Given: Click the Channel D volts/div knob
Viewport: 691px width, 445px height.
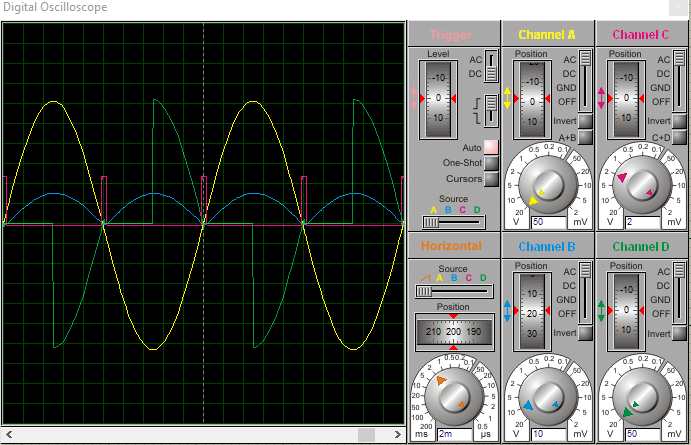Looking at the screenshot, I should [642, 397].
